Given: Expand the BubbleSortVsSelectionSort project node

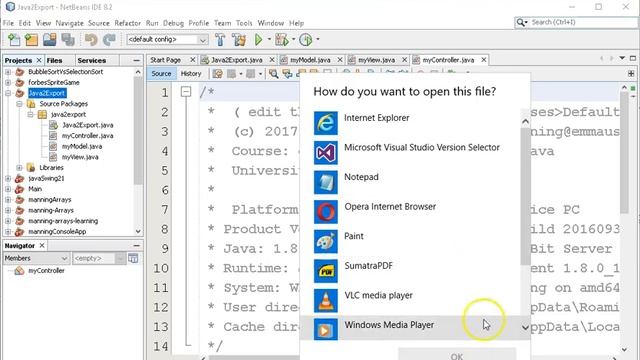Looking at the screenshot, I should [8, 72].
